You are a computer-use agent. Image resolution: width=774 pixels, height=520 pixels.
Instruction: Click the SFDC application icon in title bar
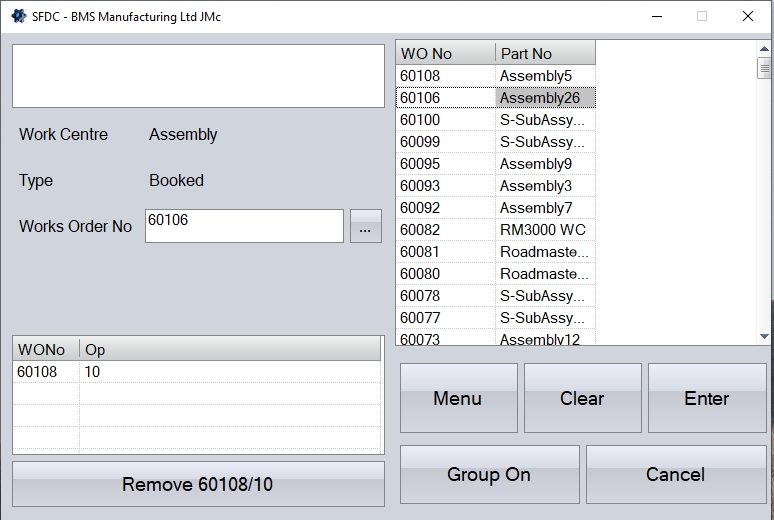pyautogui.click(x=18, y=16)
